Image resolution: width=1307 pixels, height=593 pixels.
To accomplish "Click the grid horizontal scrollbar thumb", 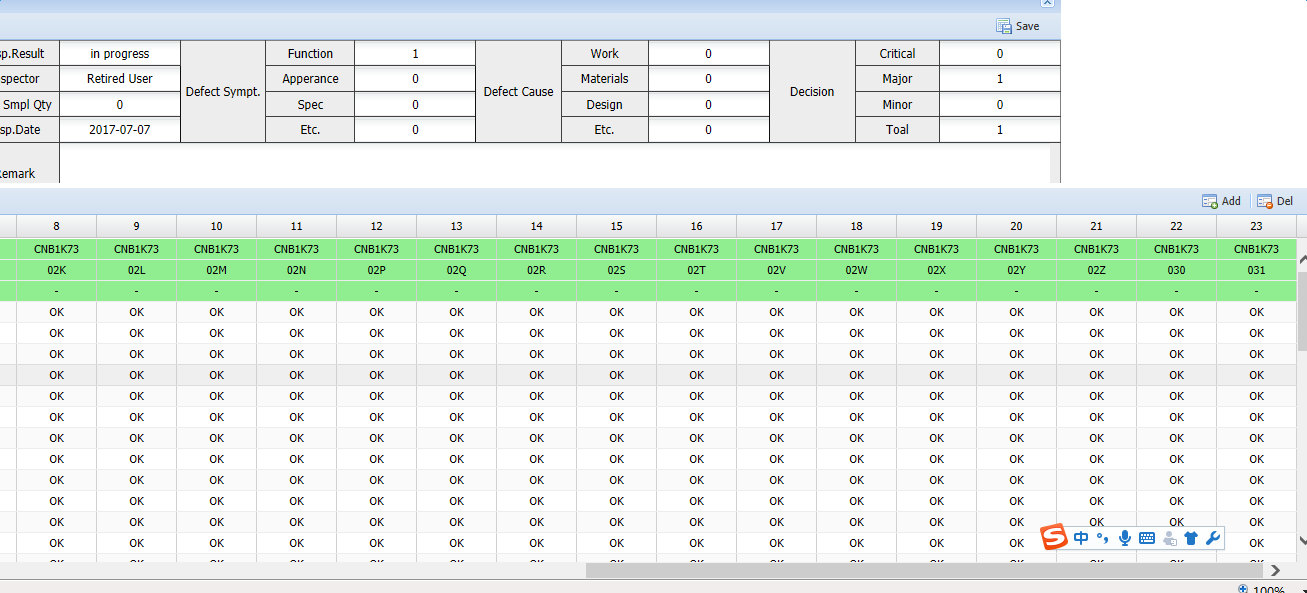I will click(x=924, y=570).
